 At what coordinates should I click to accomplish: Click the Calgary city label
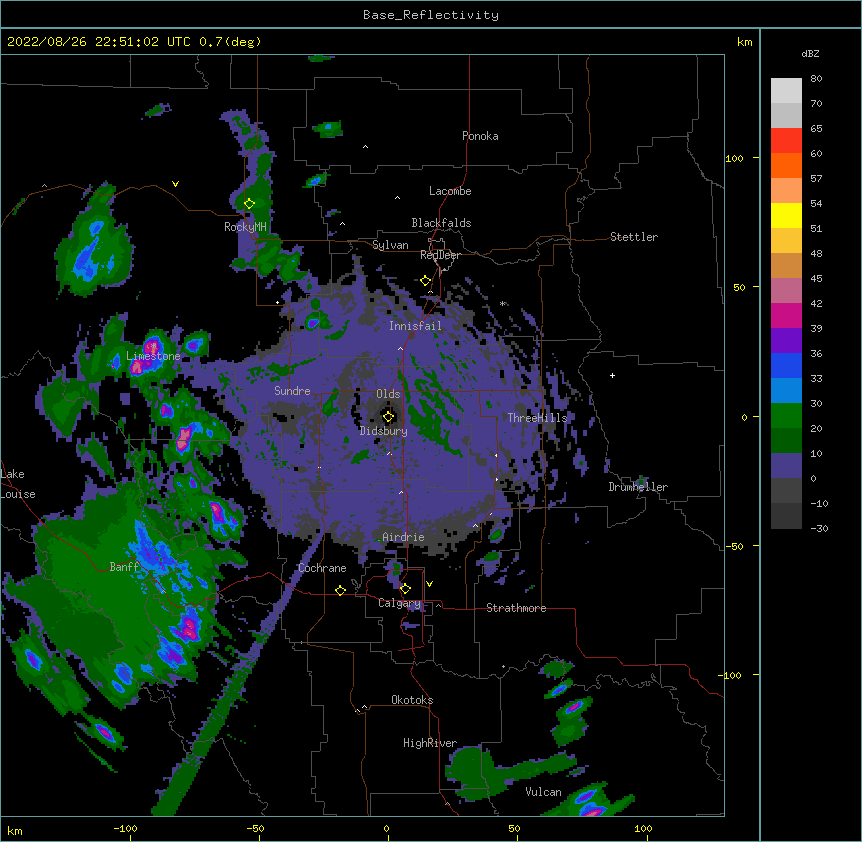pos(399,603)
